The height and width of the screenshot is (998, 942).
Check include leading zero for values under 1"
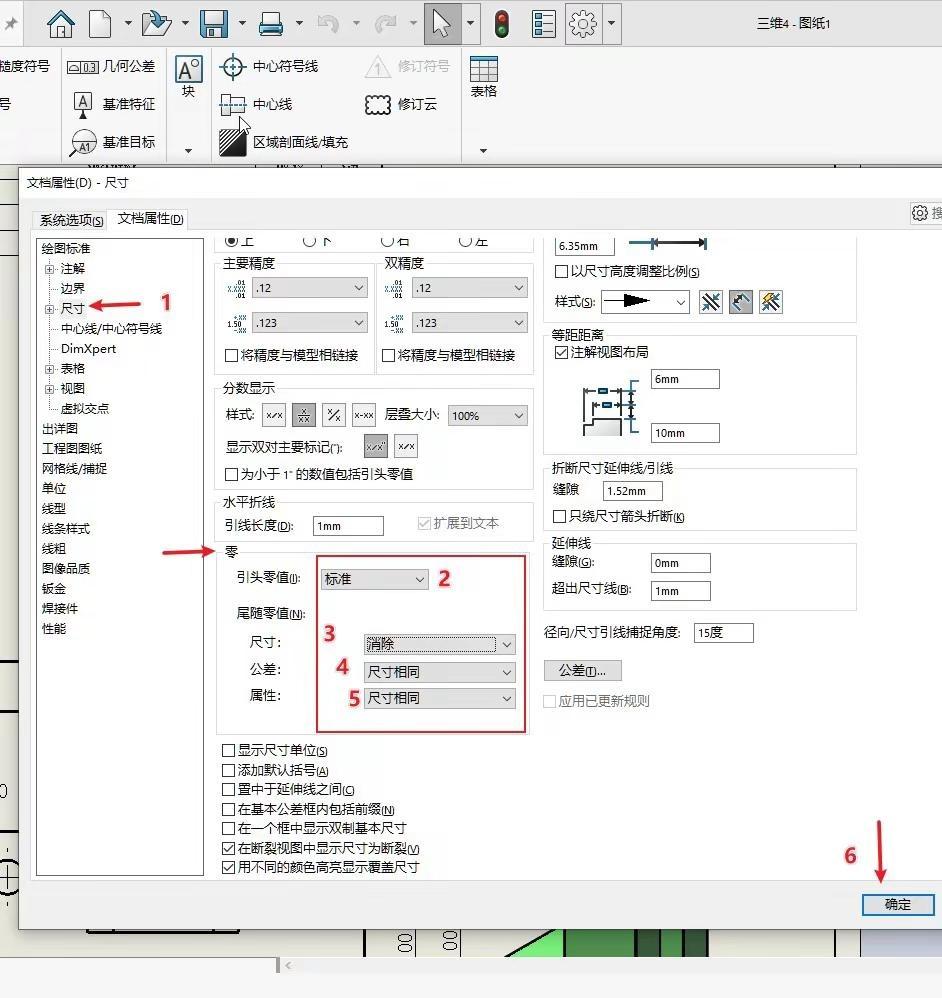[232, 474]
